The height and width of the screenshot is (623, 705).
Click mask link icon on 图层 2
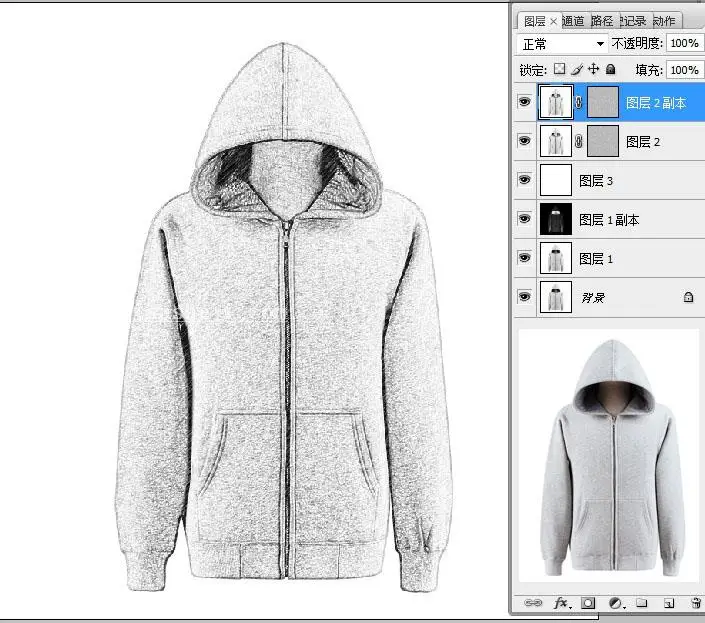click(x=579, y=142)
